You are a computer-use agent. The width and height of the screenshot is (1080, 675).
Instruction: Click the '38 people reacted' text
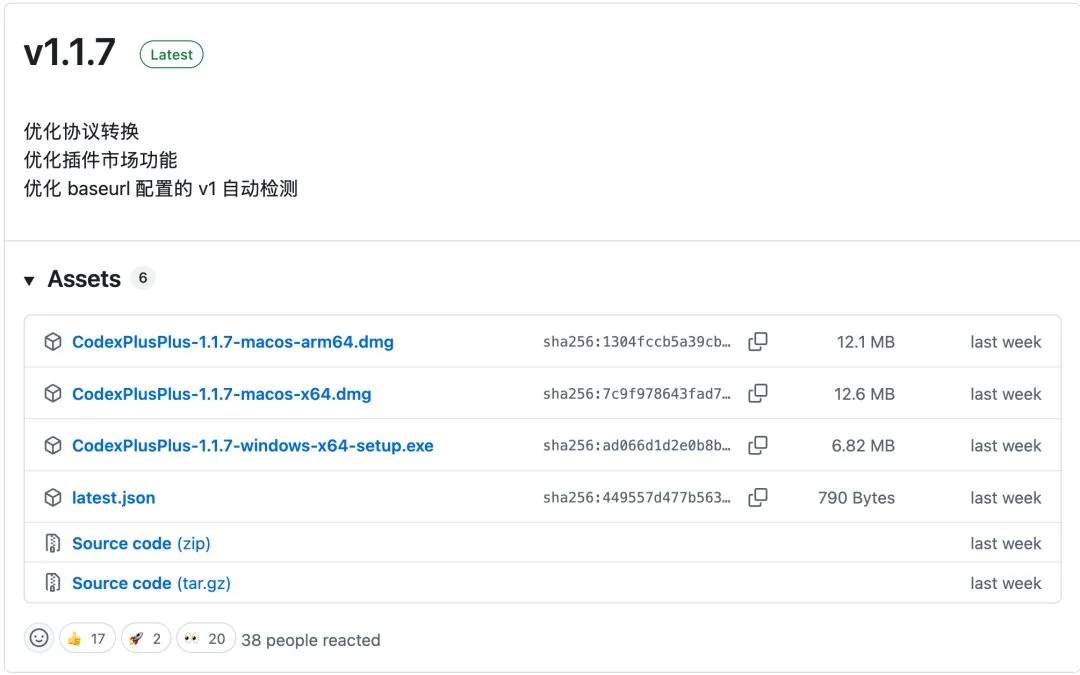[x=311, y=640]
